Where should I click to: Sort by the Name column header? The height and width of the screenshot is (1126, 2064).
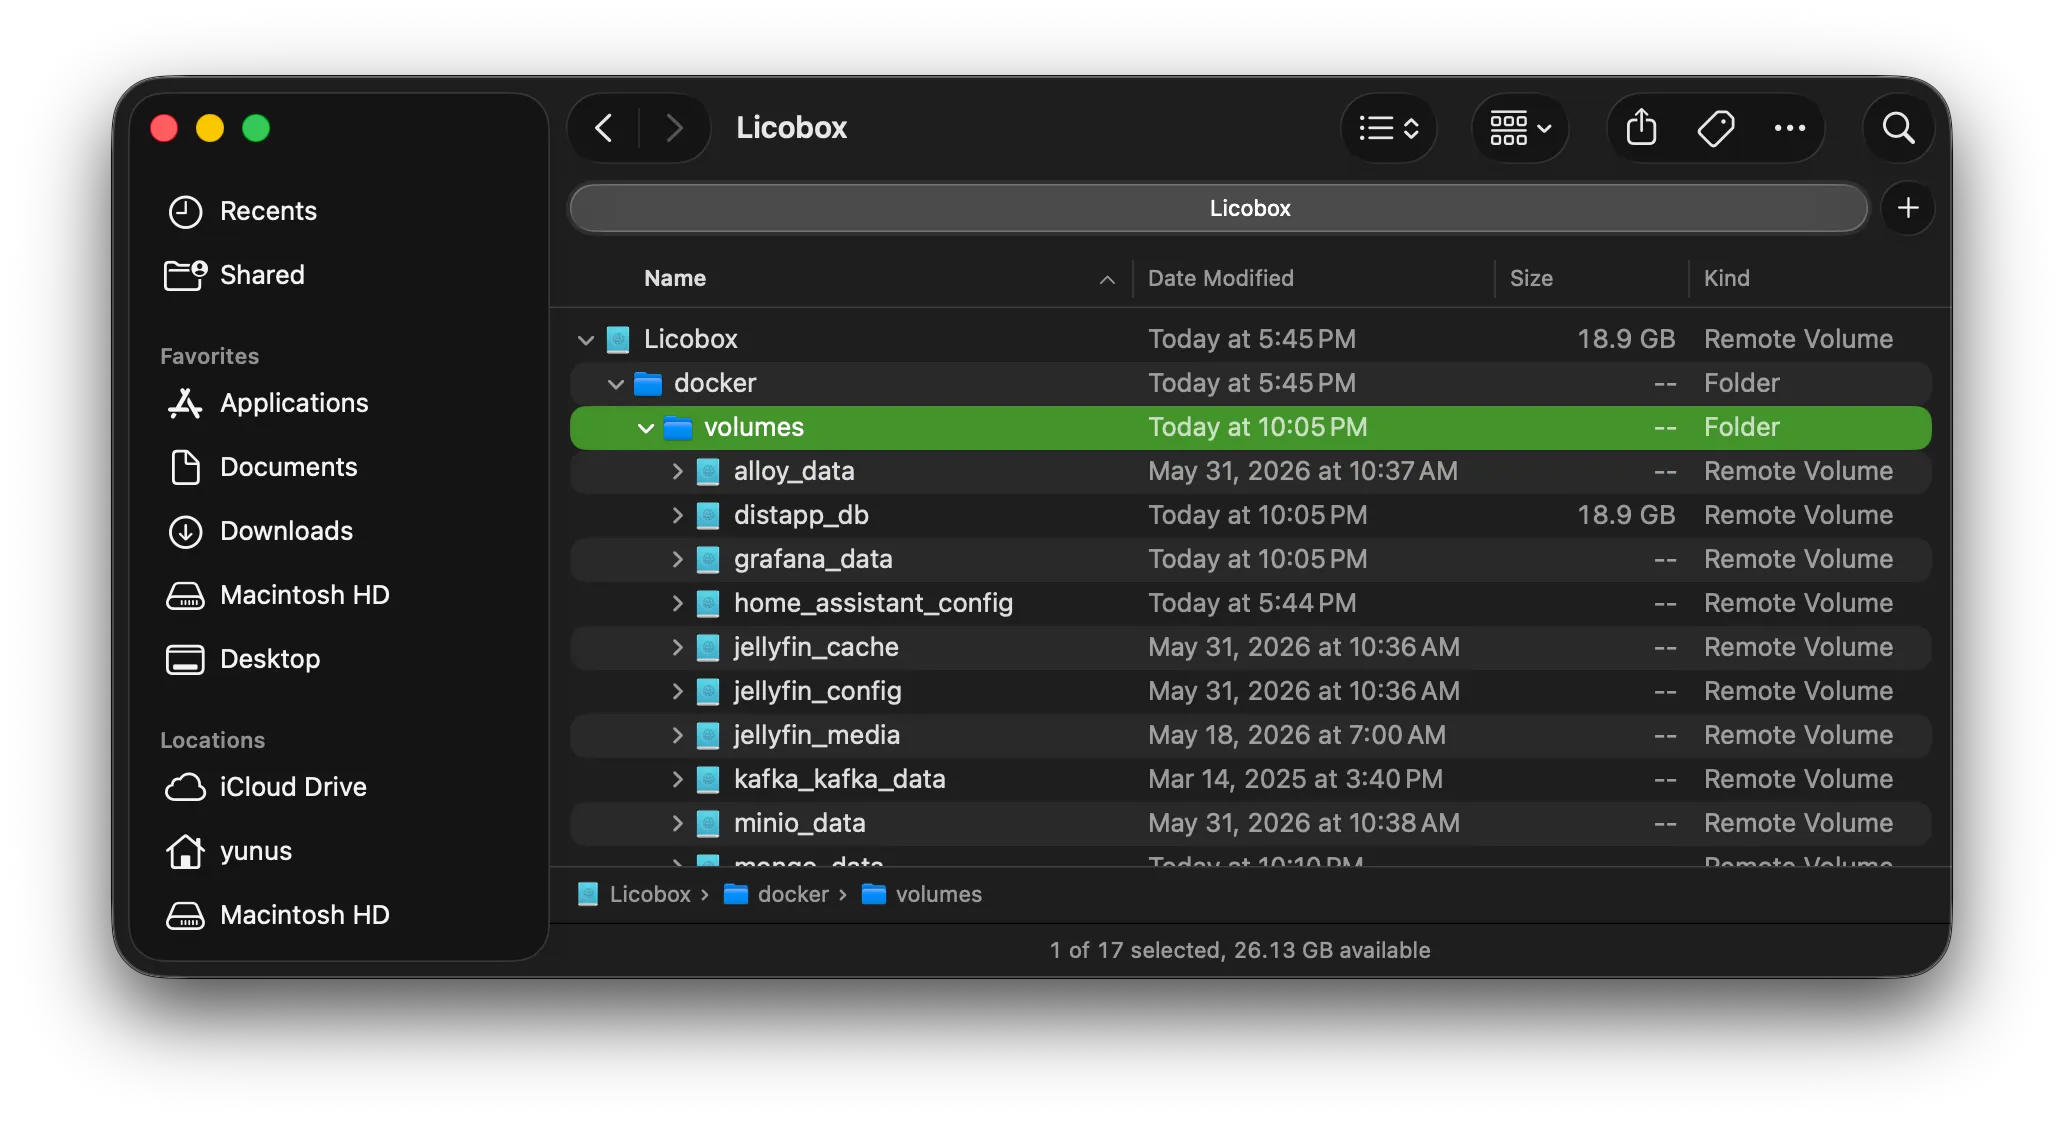click(x=675, y=278)
